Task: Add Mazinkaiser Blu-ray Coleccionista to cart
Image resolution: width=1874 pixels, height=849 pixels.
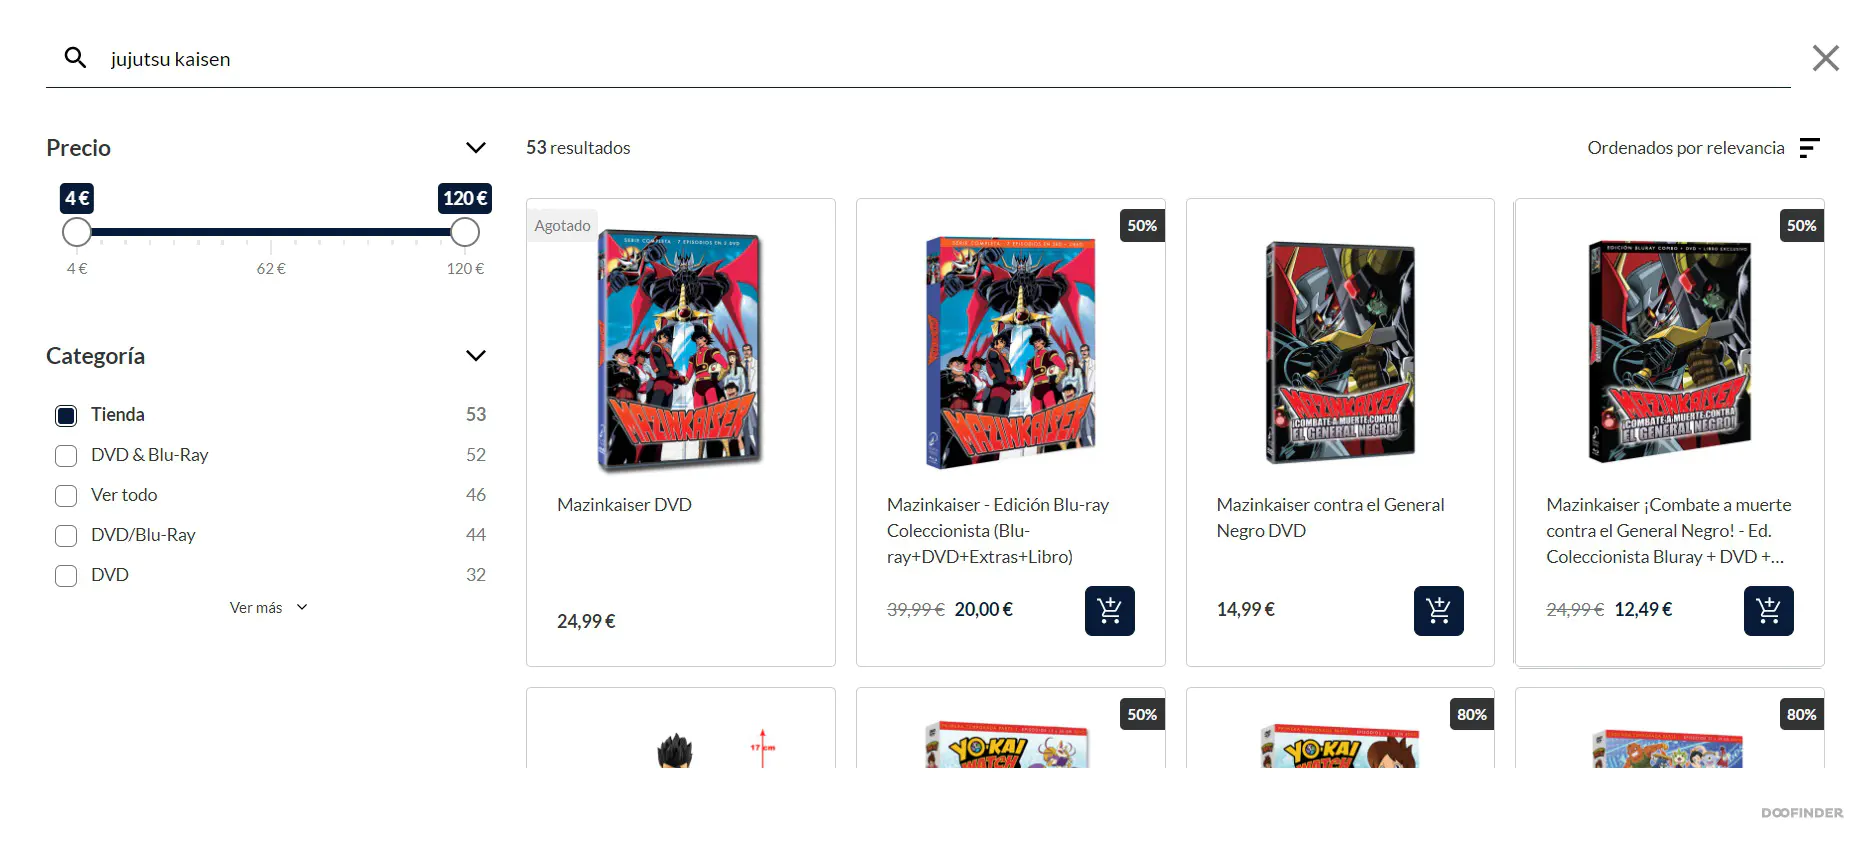Action: tap(1109, 610)
